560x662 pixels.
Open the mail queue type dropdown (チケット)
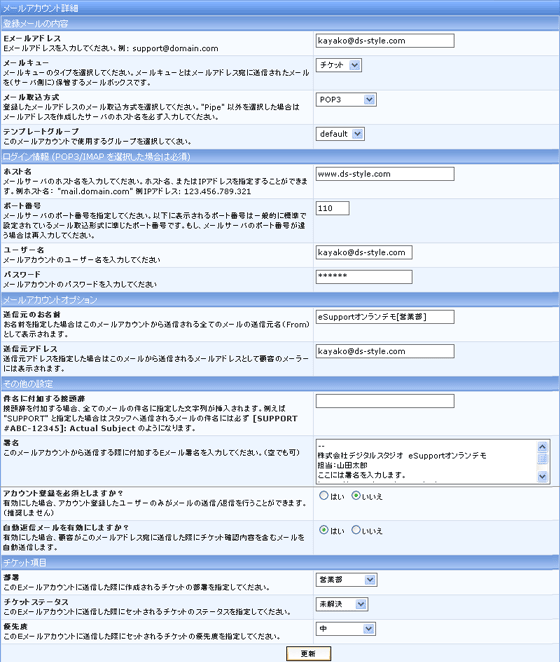coord(339,65)
